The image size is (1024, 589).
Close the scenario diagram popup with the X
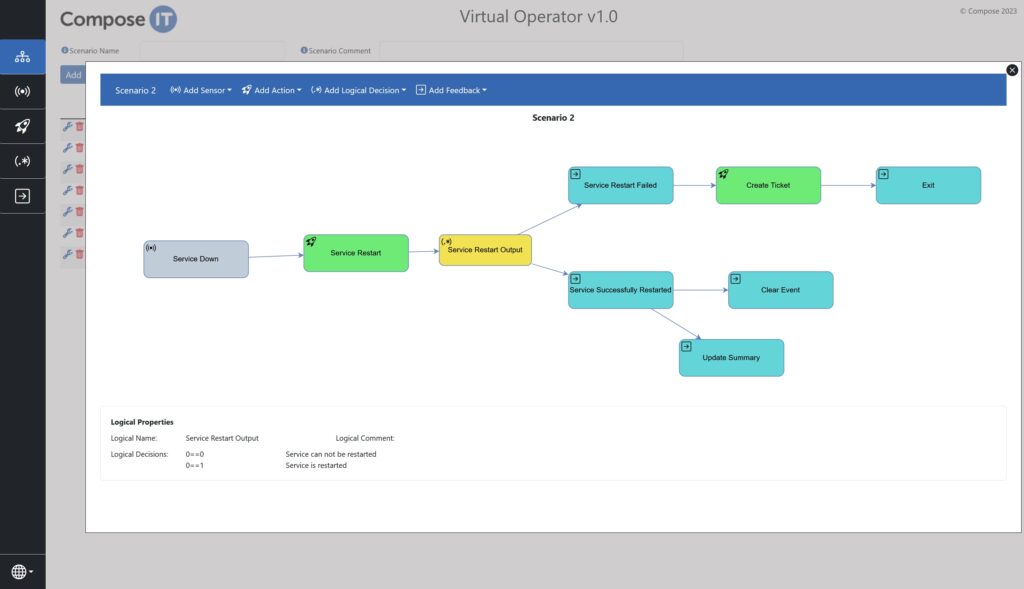tap(1012, 70)
